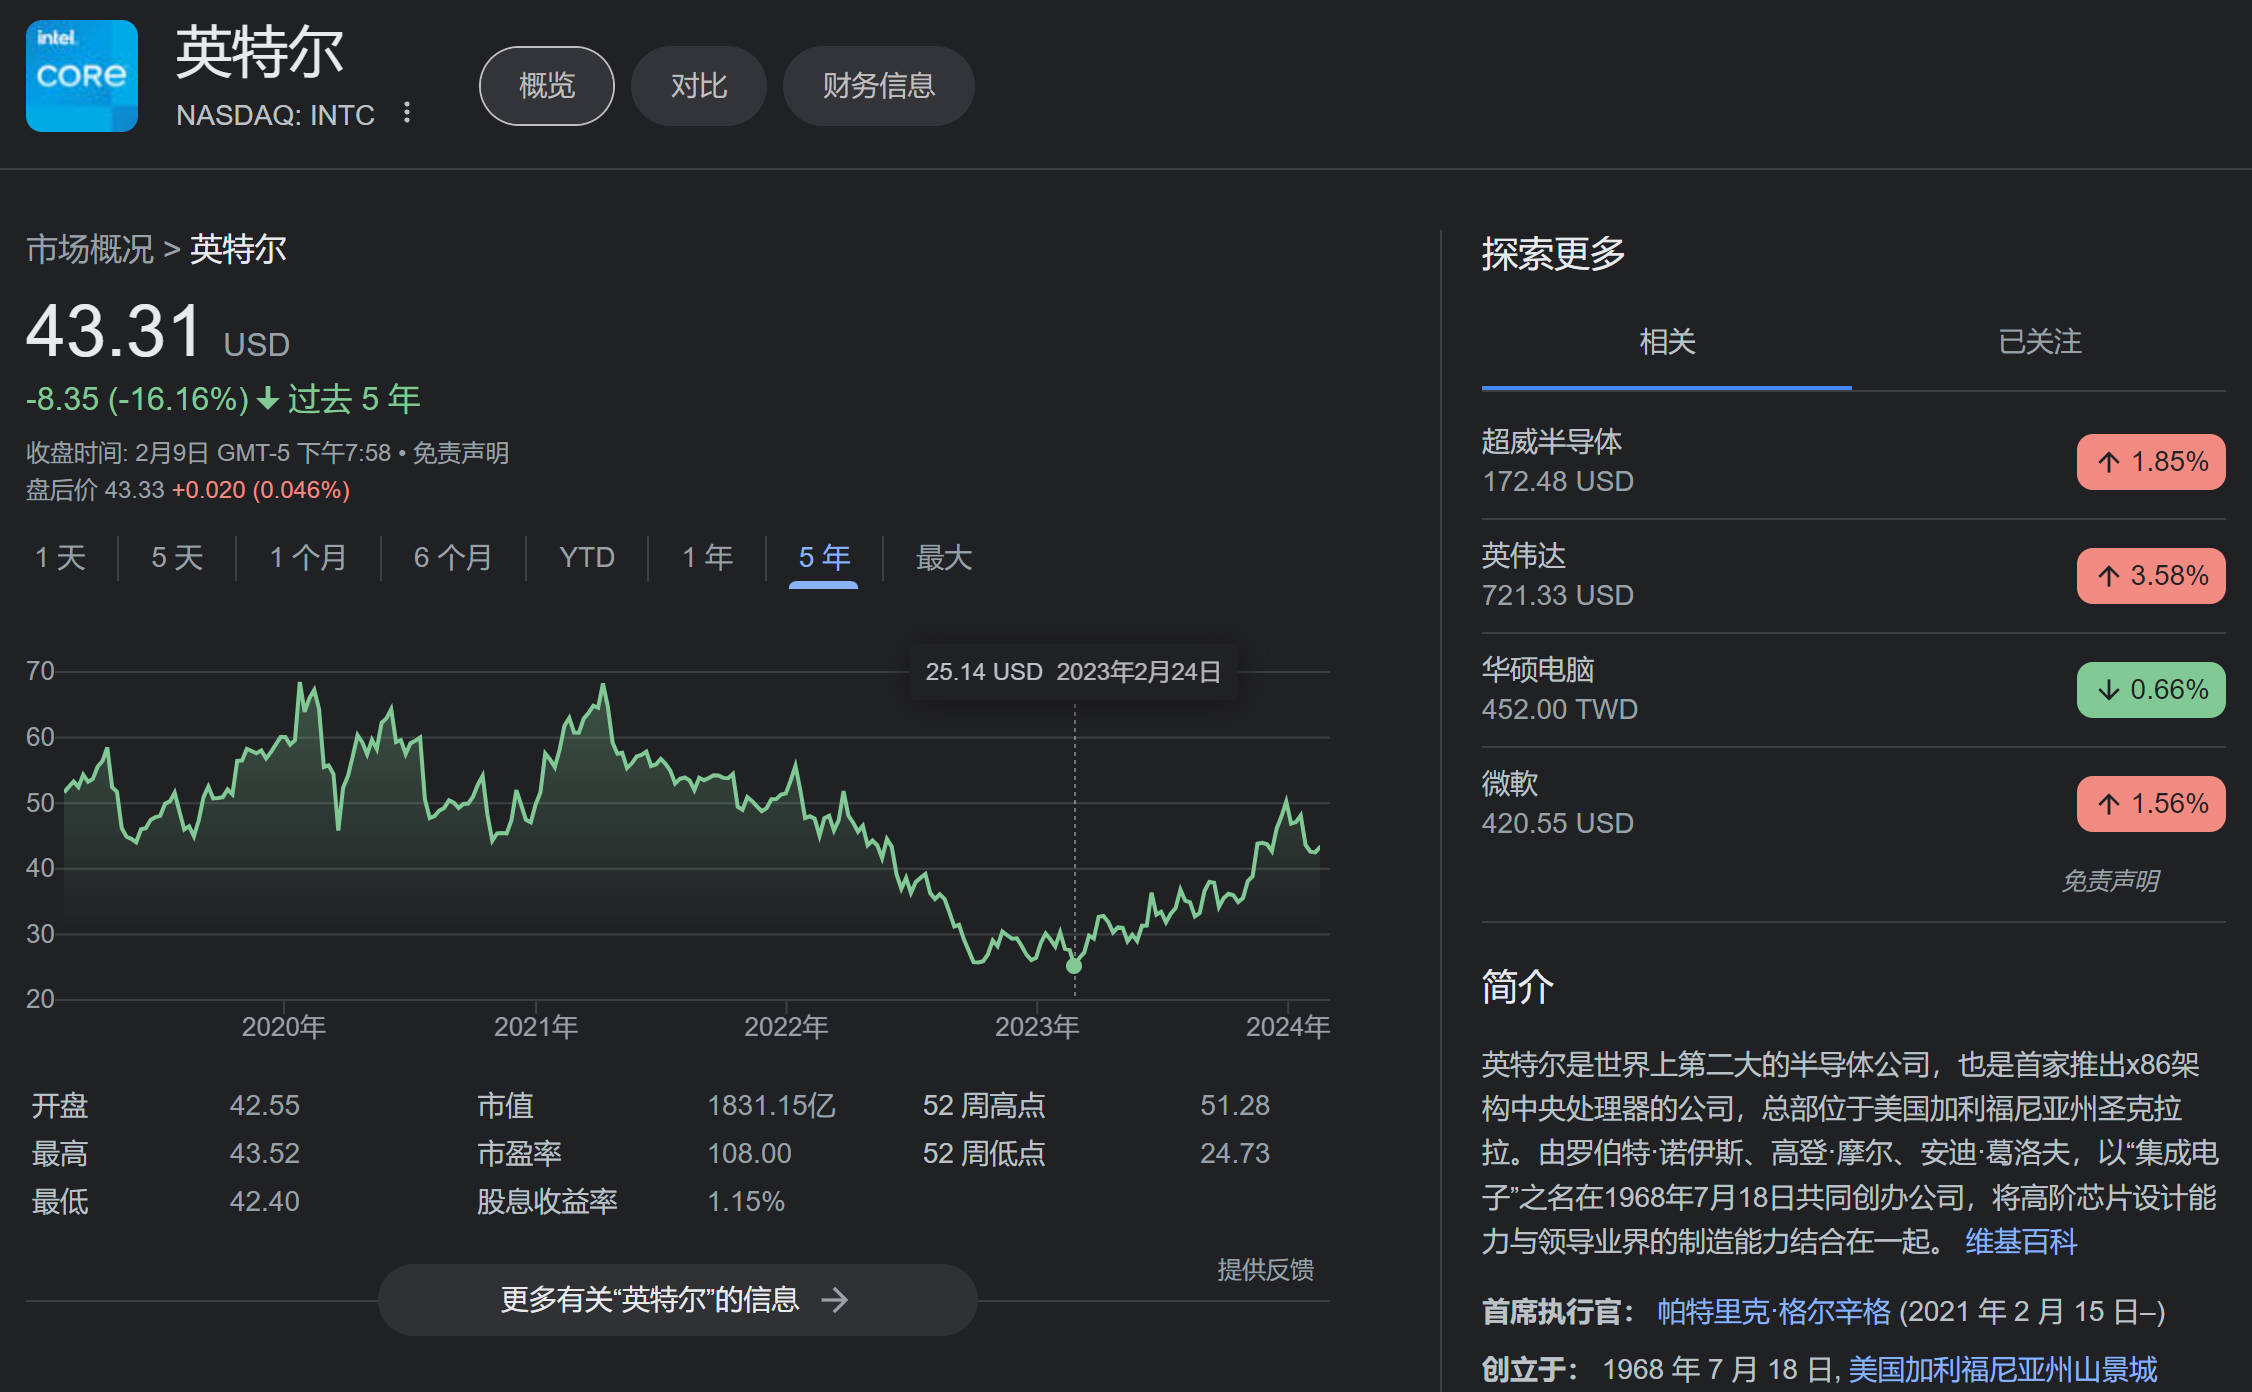Switch to the 已关注 tab
Screen dimensions: 2252x1392
pyautogui.click(x=2039, y=342)
